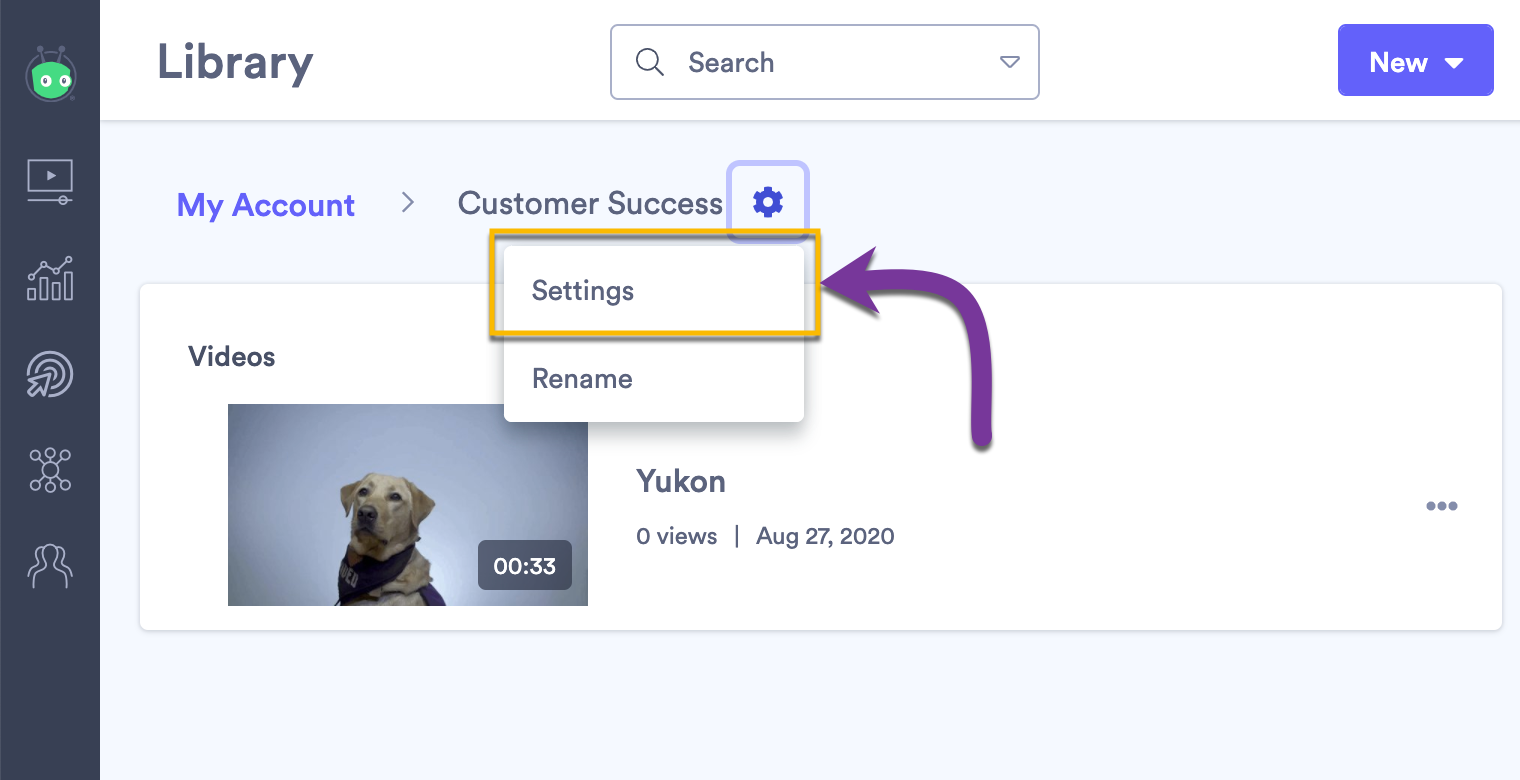Open the New dropdown button
The width and height of the screenshot is (1520, 780).
(1415, 62)
